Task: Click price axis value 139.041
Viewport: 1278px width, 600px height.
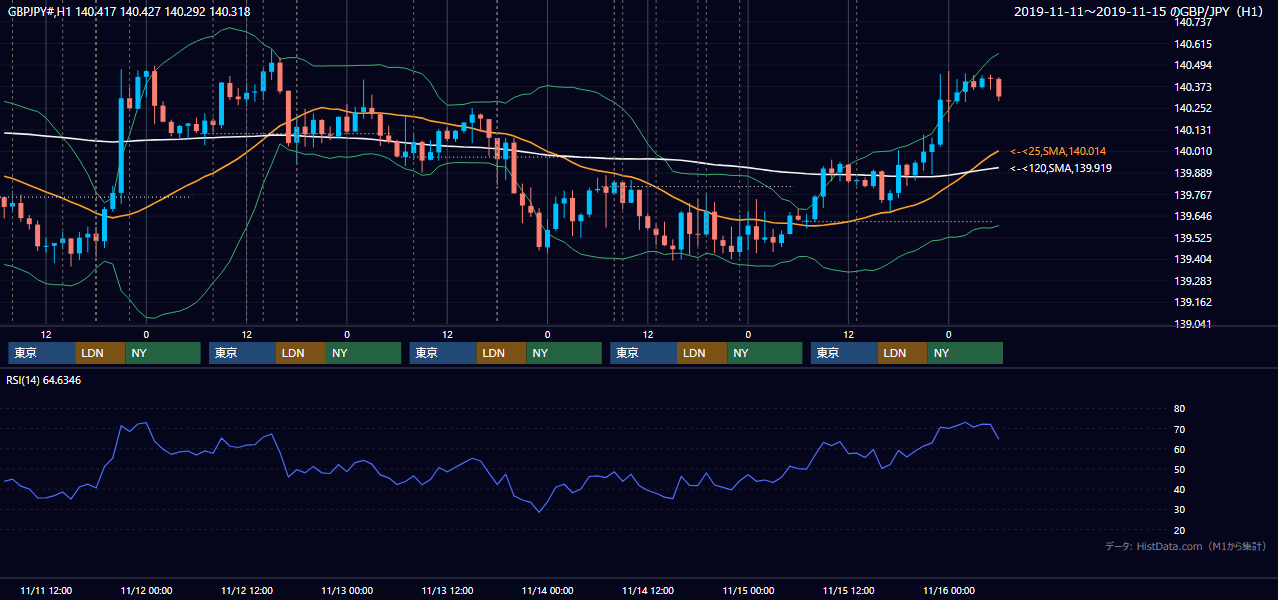Action: 1193,324
